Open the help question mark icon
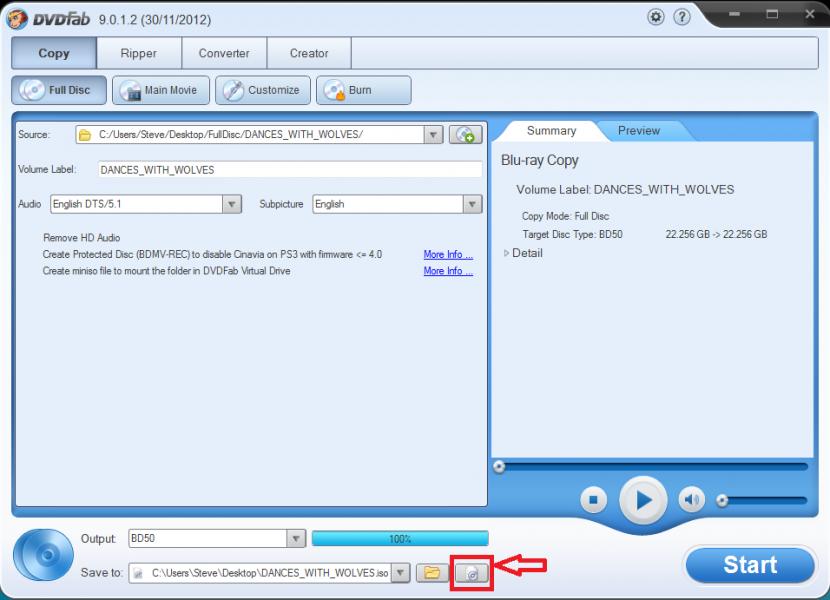 pos(682,17)
